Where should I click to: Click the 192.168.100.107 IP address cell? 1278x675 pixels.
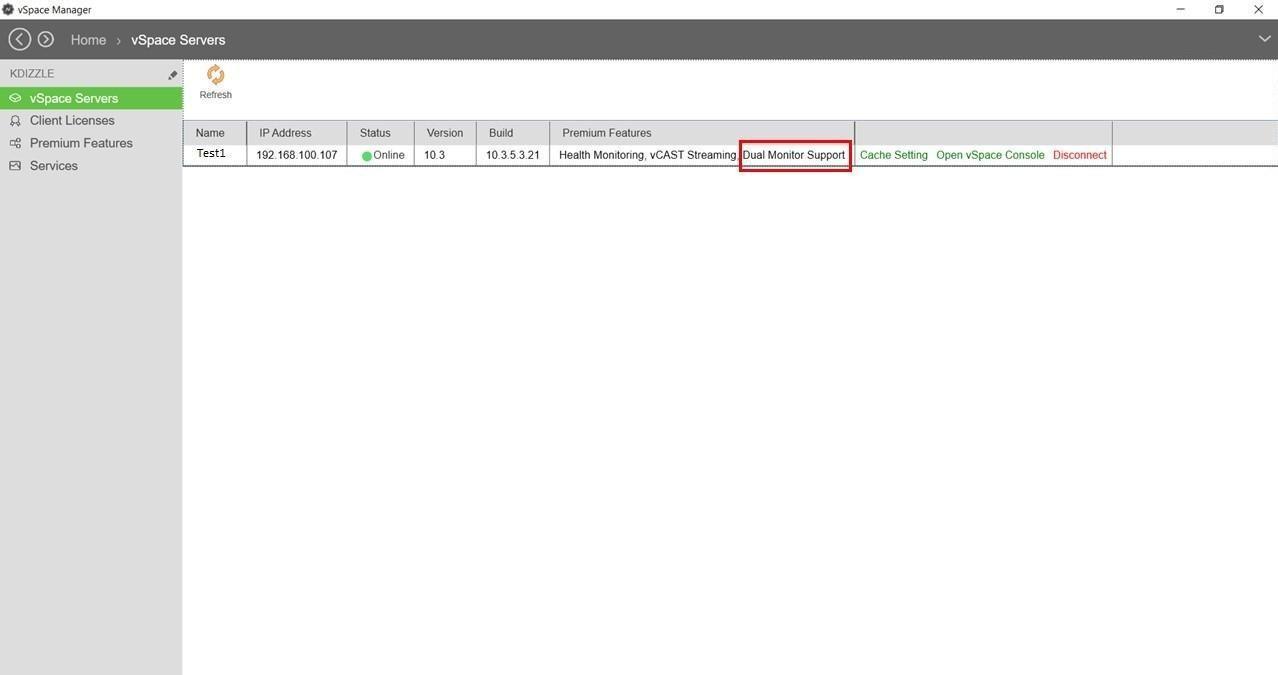coord(297,155)
